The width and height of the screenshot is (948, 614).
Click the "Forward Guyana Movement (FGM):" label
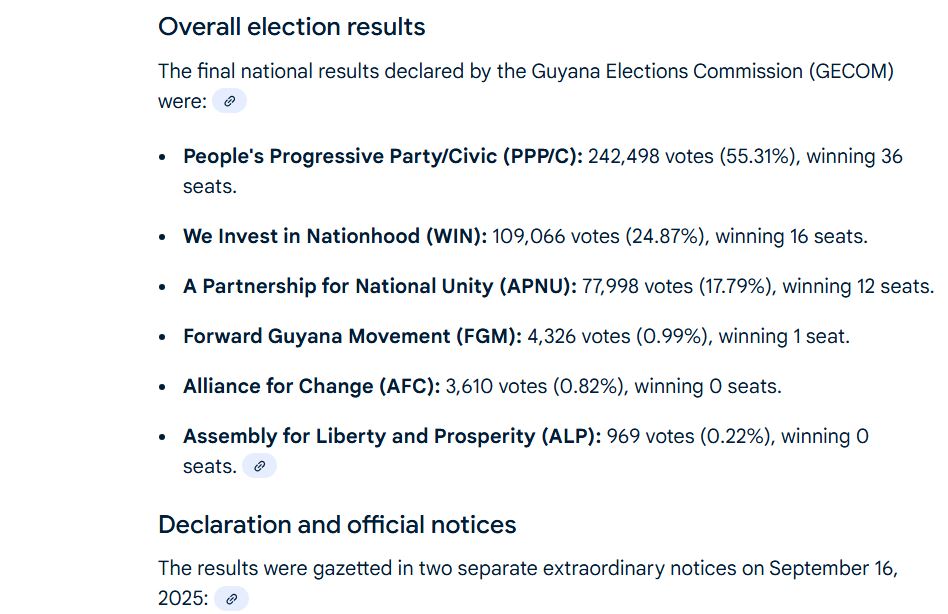point(352,336)
